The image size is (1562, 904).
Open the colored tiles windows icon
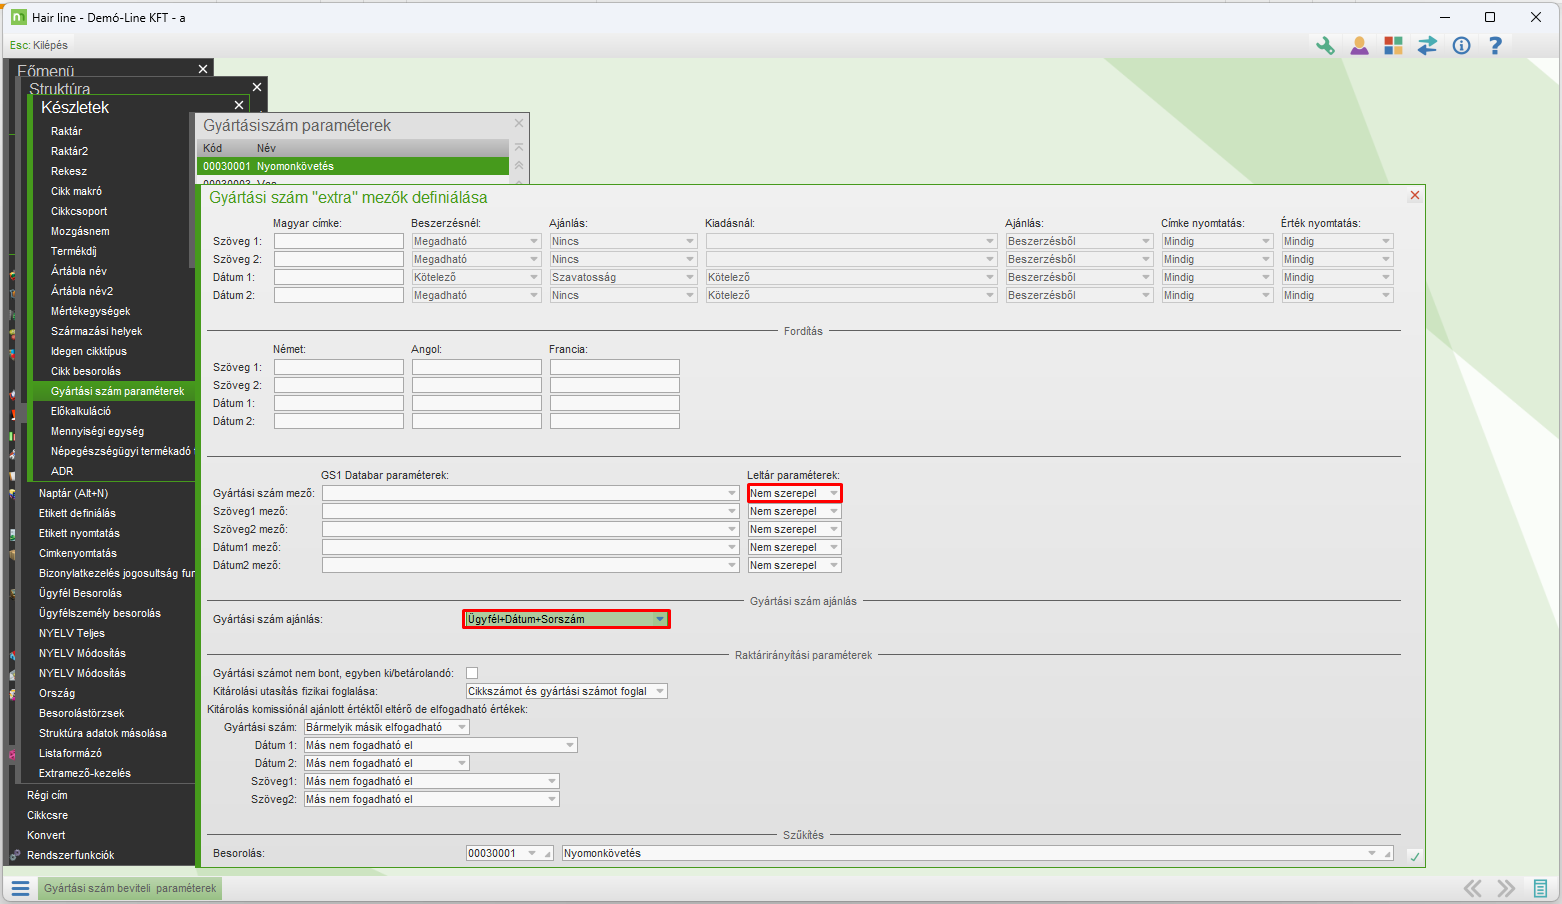point(1393,46)
